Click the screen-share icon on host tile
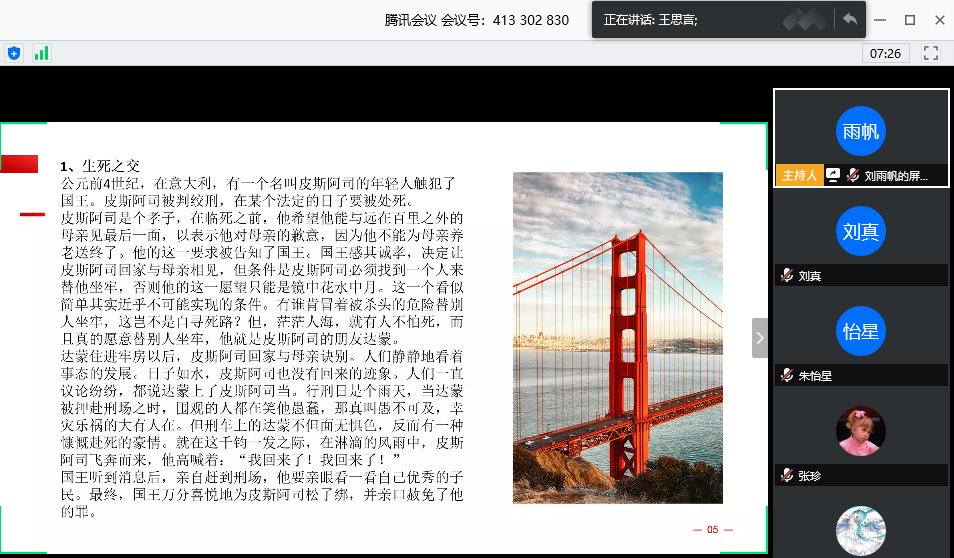 832,175
